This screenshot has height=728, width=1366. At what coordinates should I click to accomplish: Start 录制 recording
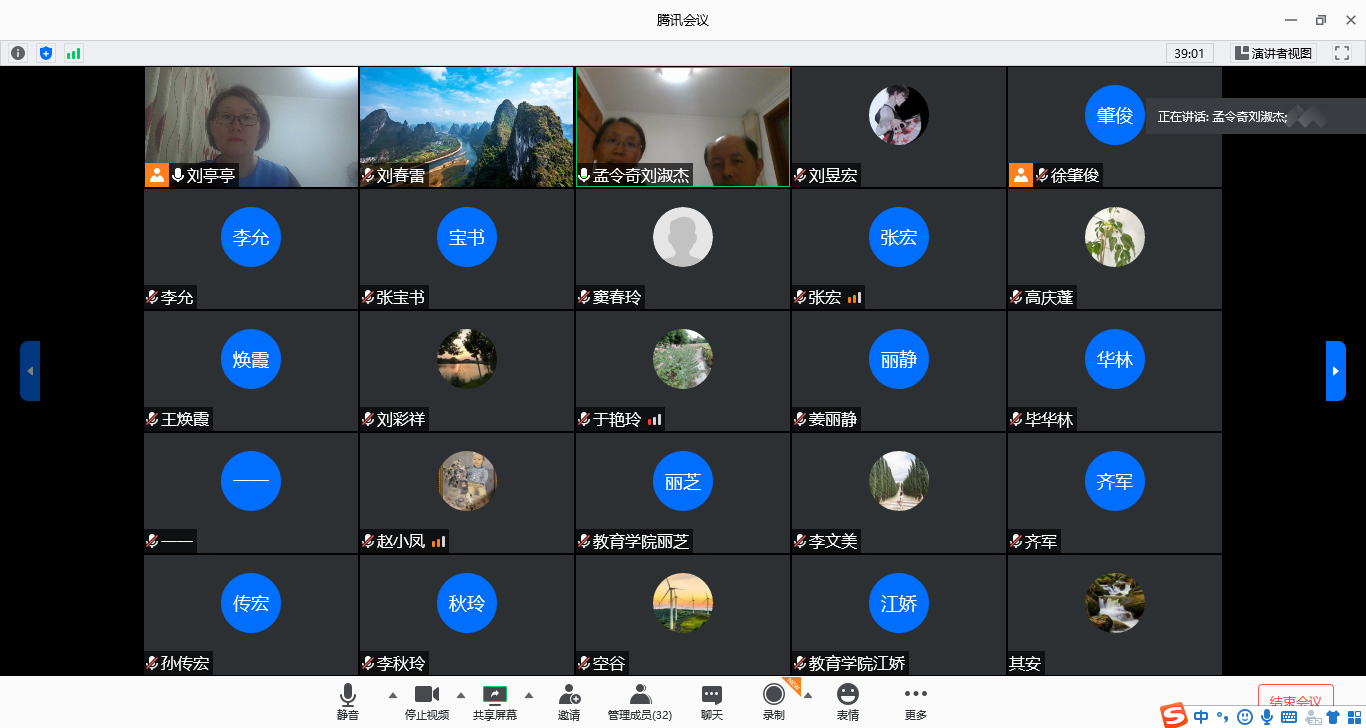(x=774, y=702)
